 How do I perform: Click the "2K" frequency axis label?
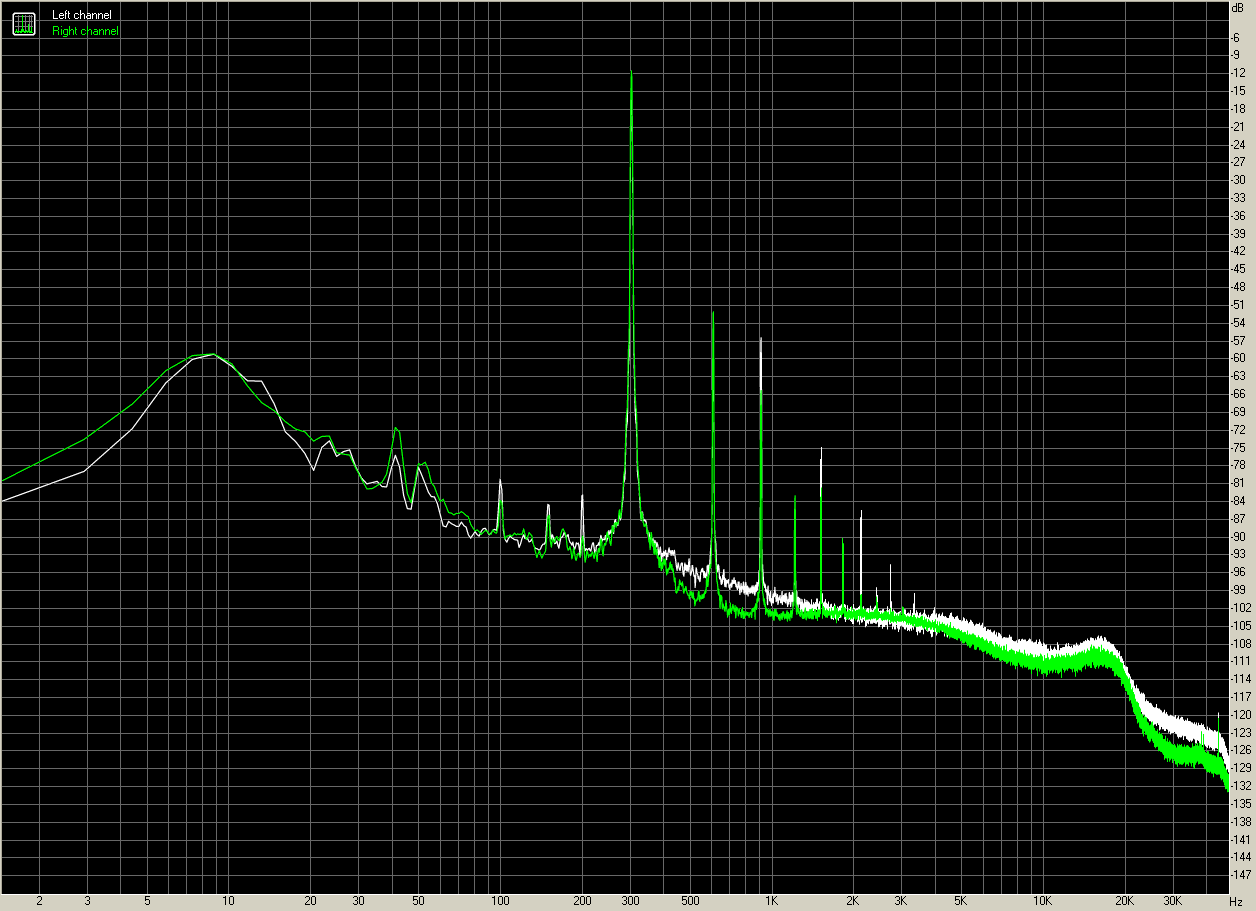click(x=853, y=901)
